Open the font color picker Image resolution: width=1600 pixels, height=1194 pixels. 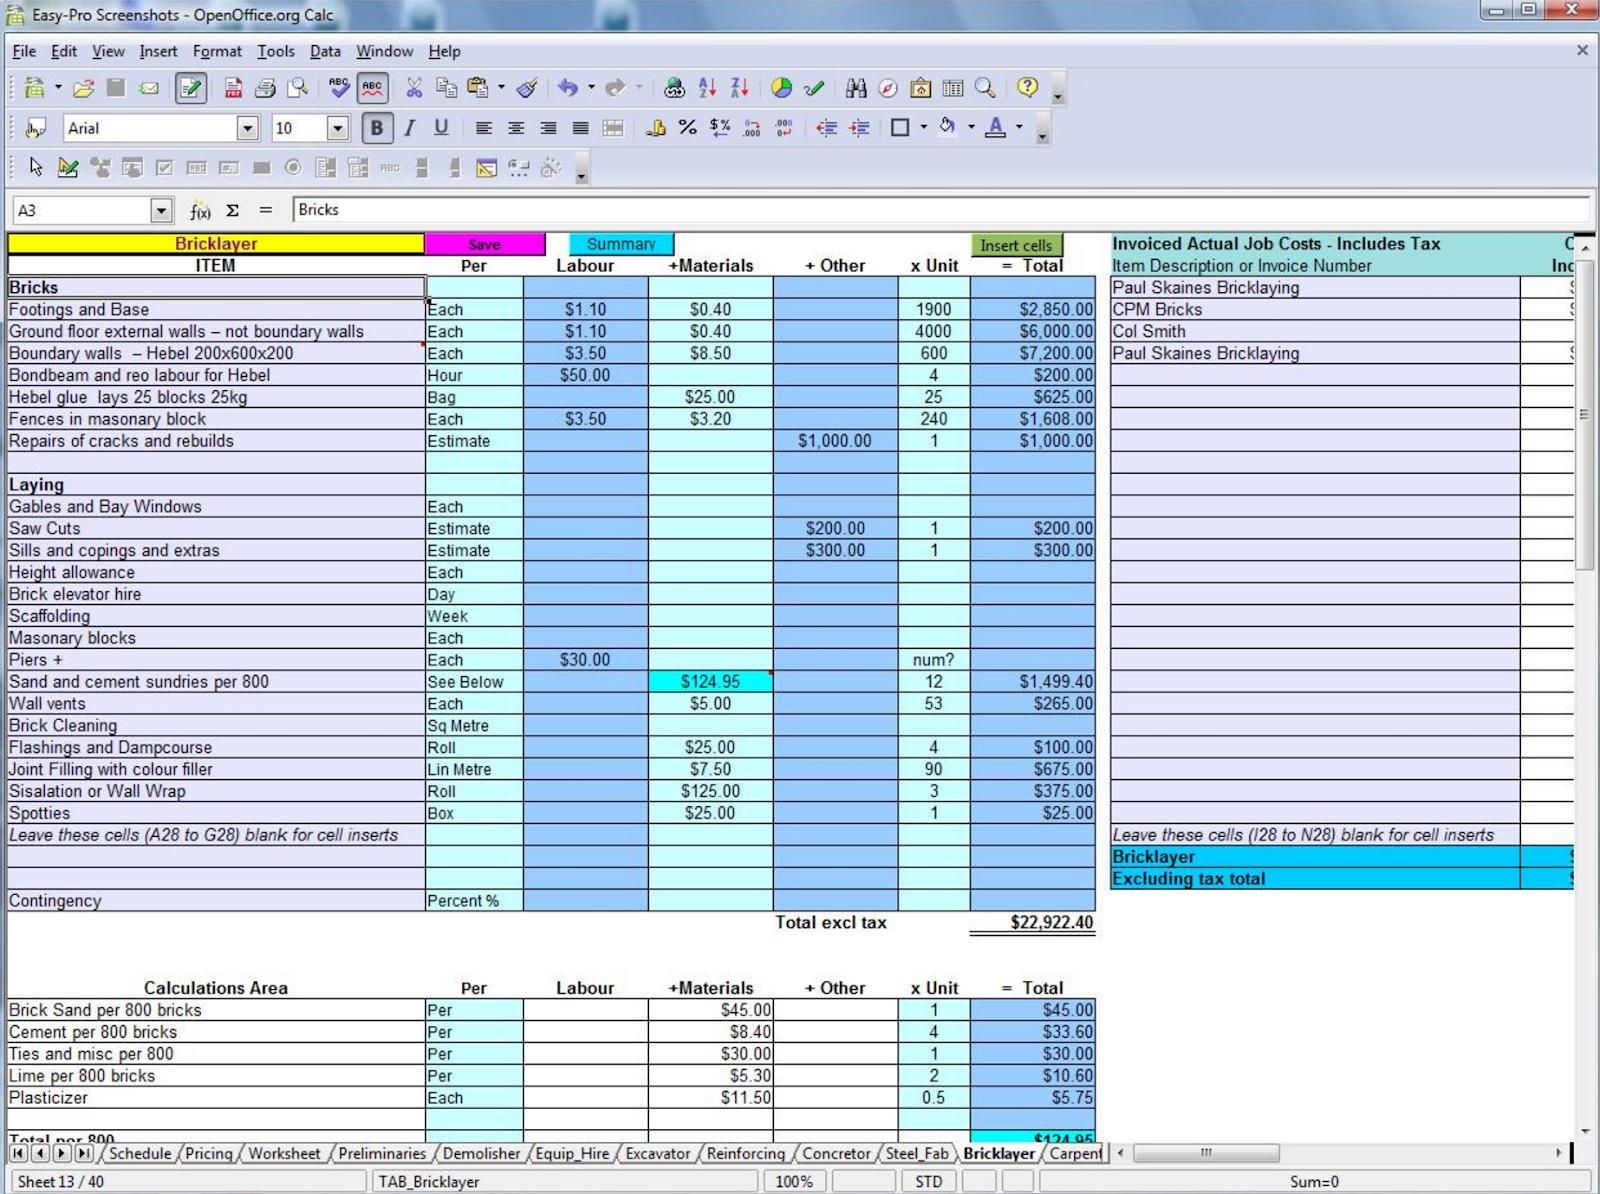tap(1018, 128)
